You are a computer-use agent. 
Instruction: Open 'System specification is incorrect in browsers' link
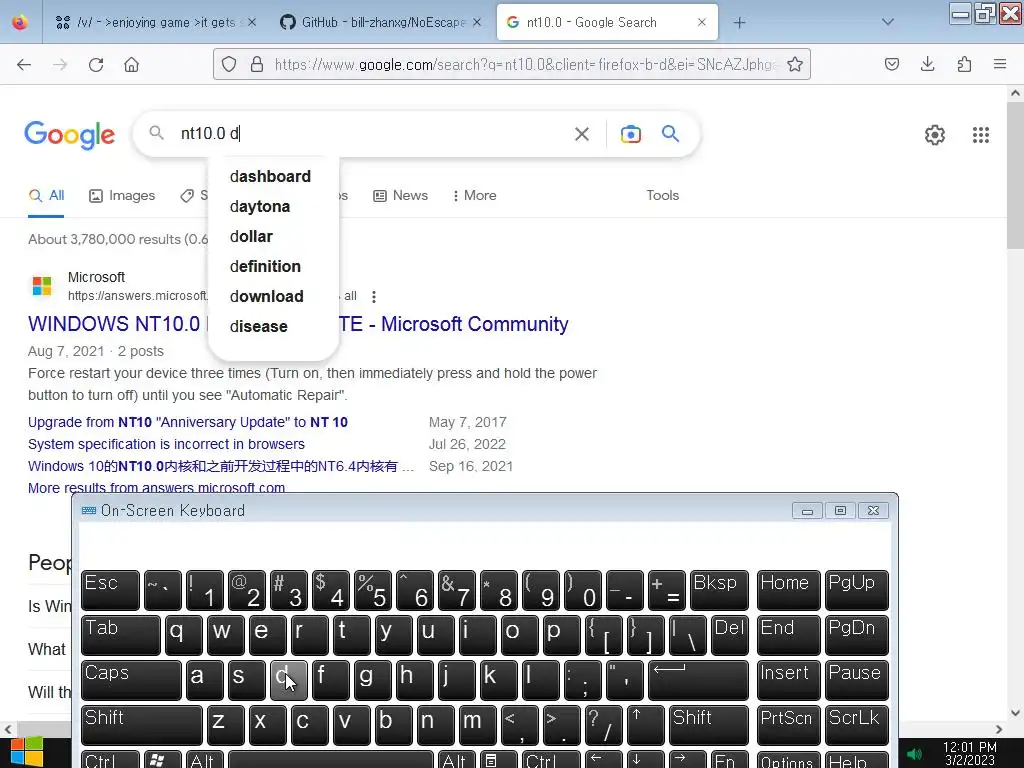[166, 444]
